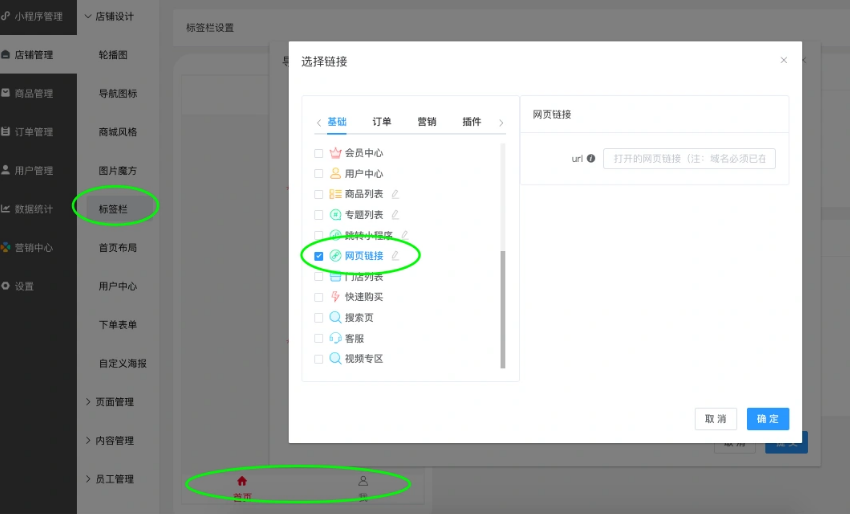Click the 小程序管理 link icon at top left
This screenshot has width=850, height=514.
[x=5, y=16]
